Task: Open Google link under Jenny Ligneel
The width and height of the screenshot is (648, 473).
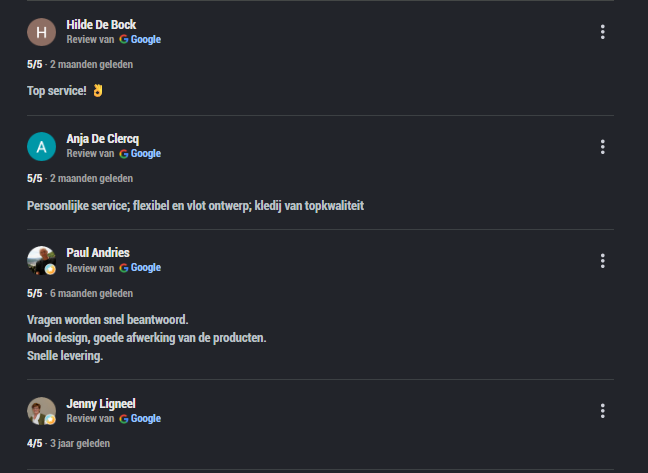Action: [x=145, y=418]
